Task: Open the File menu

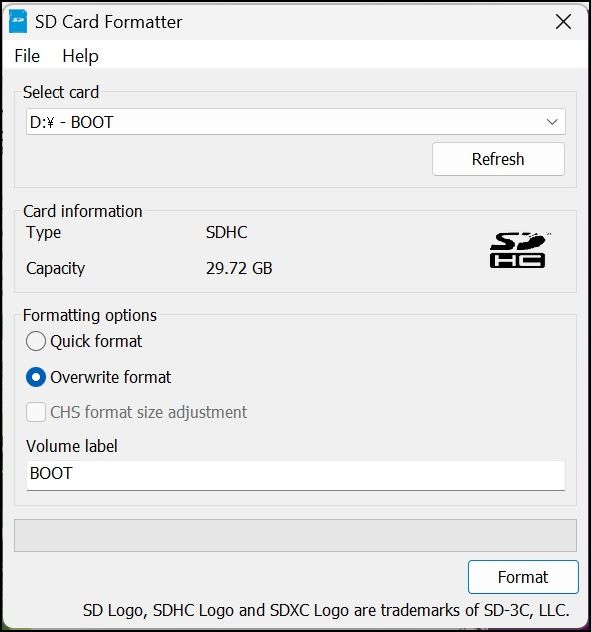Action: point(27,56)
